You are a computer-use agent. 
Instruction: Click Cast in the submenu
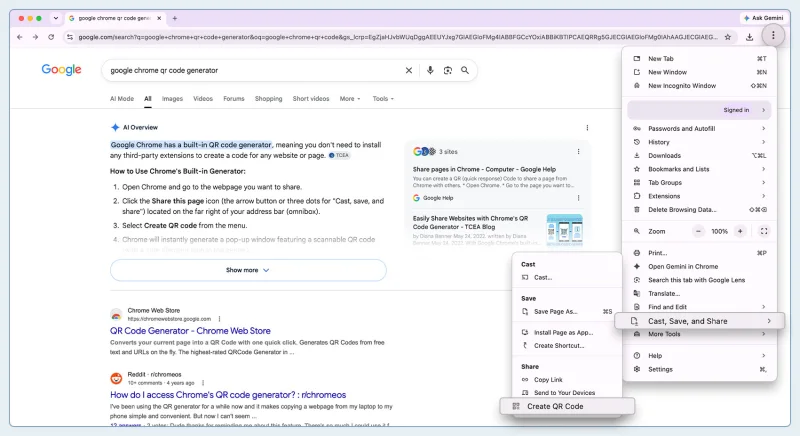(567, 277)
